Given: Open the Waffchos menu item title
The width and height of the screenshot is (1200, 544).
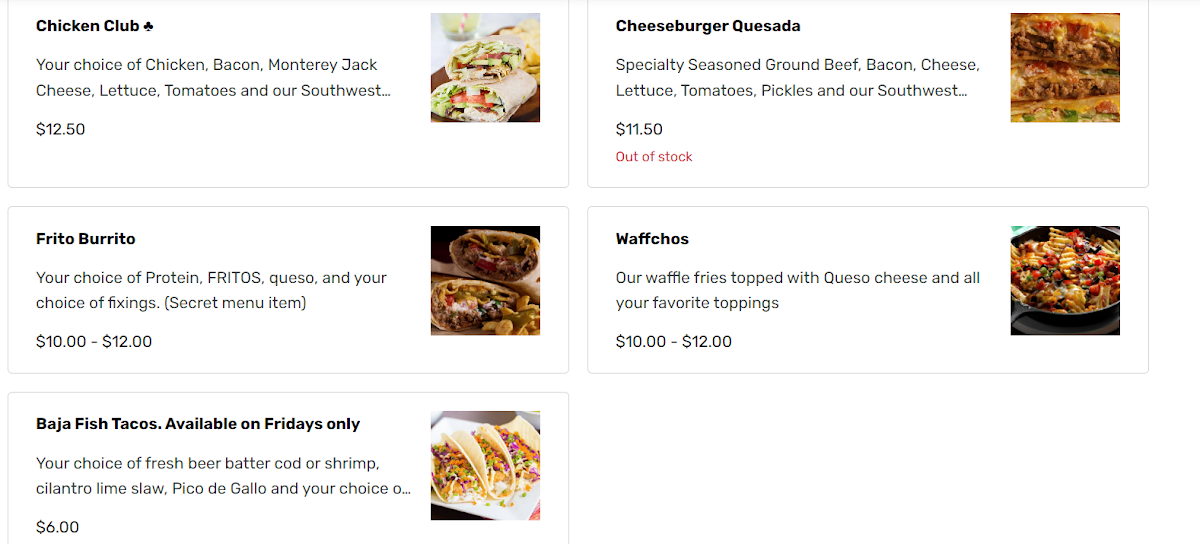Looking at the screenshot, I should coord(652,239).
